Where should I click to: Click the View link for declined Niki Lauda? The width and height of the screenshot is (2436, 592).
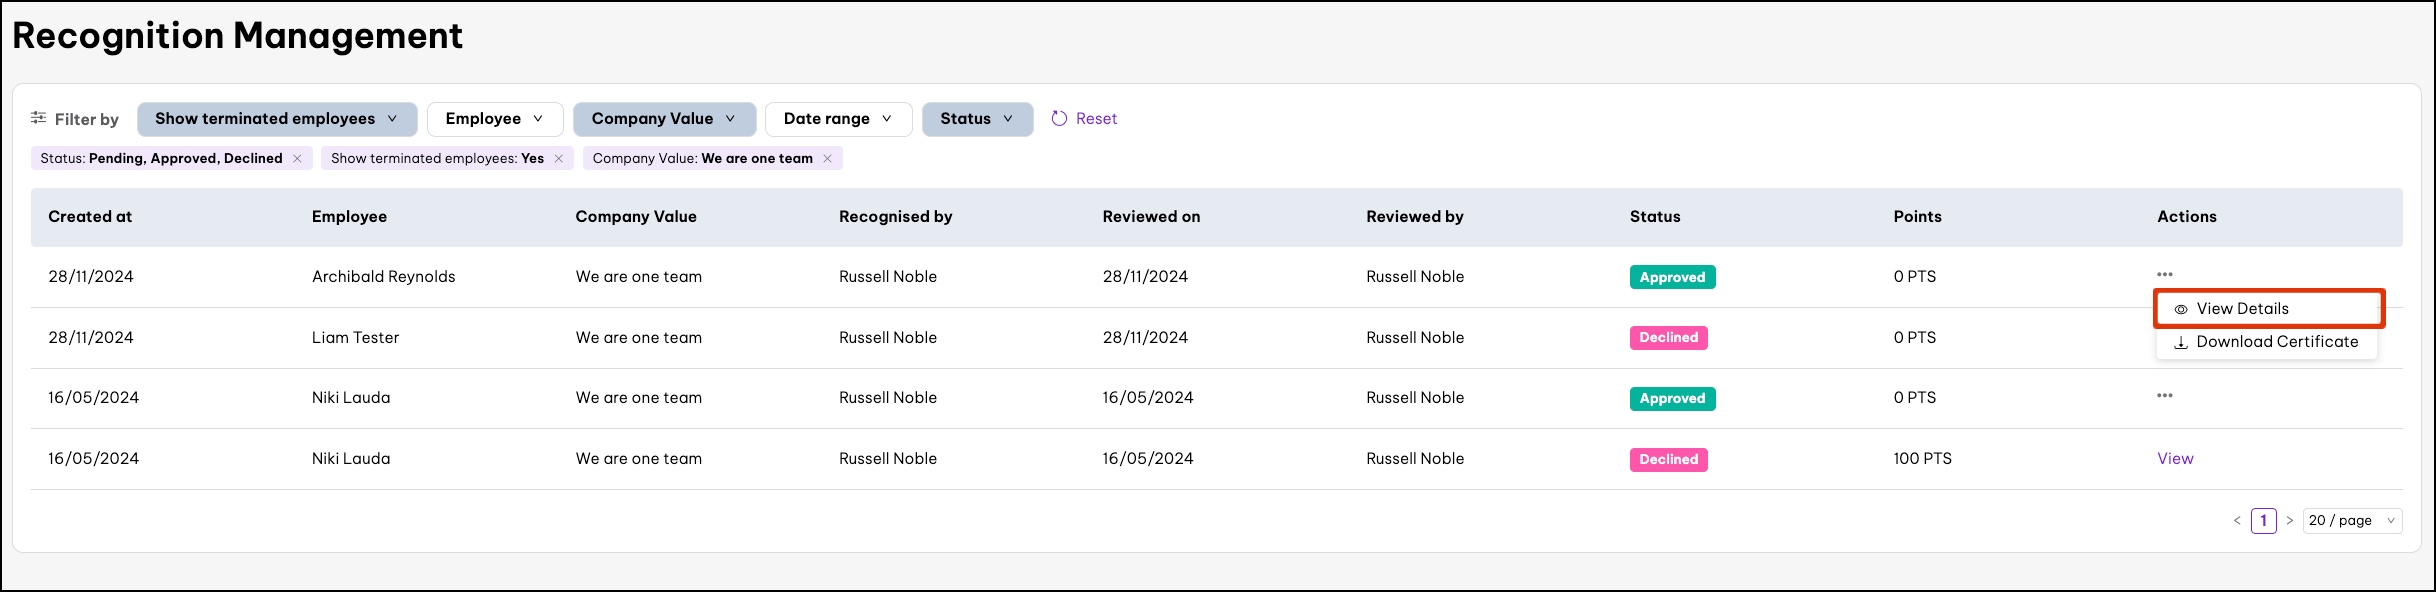[x=2175, y=459]
